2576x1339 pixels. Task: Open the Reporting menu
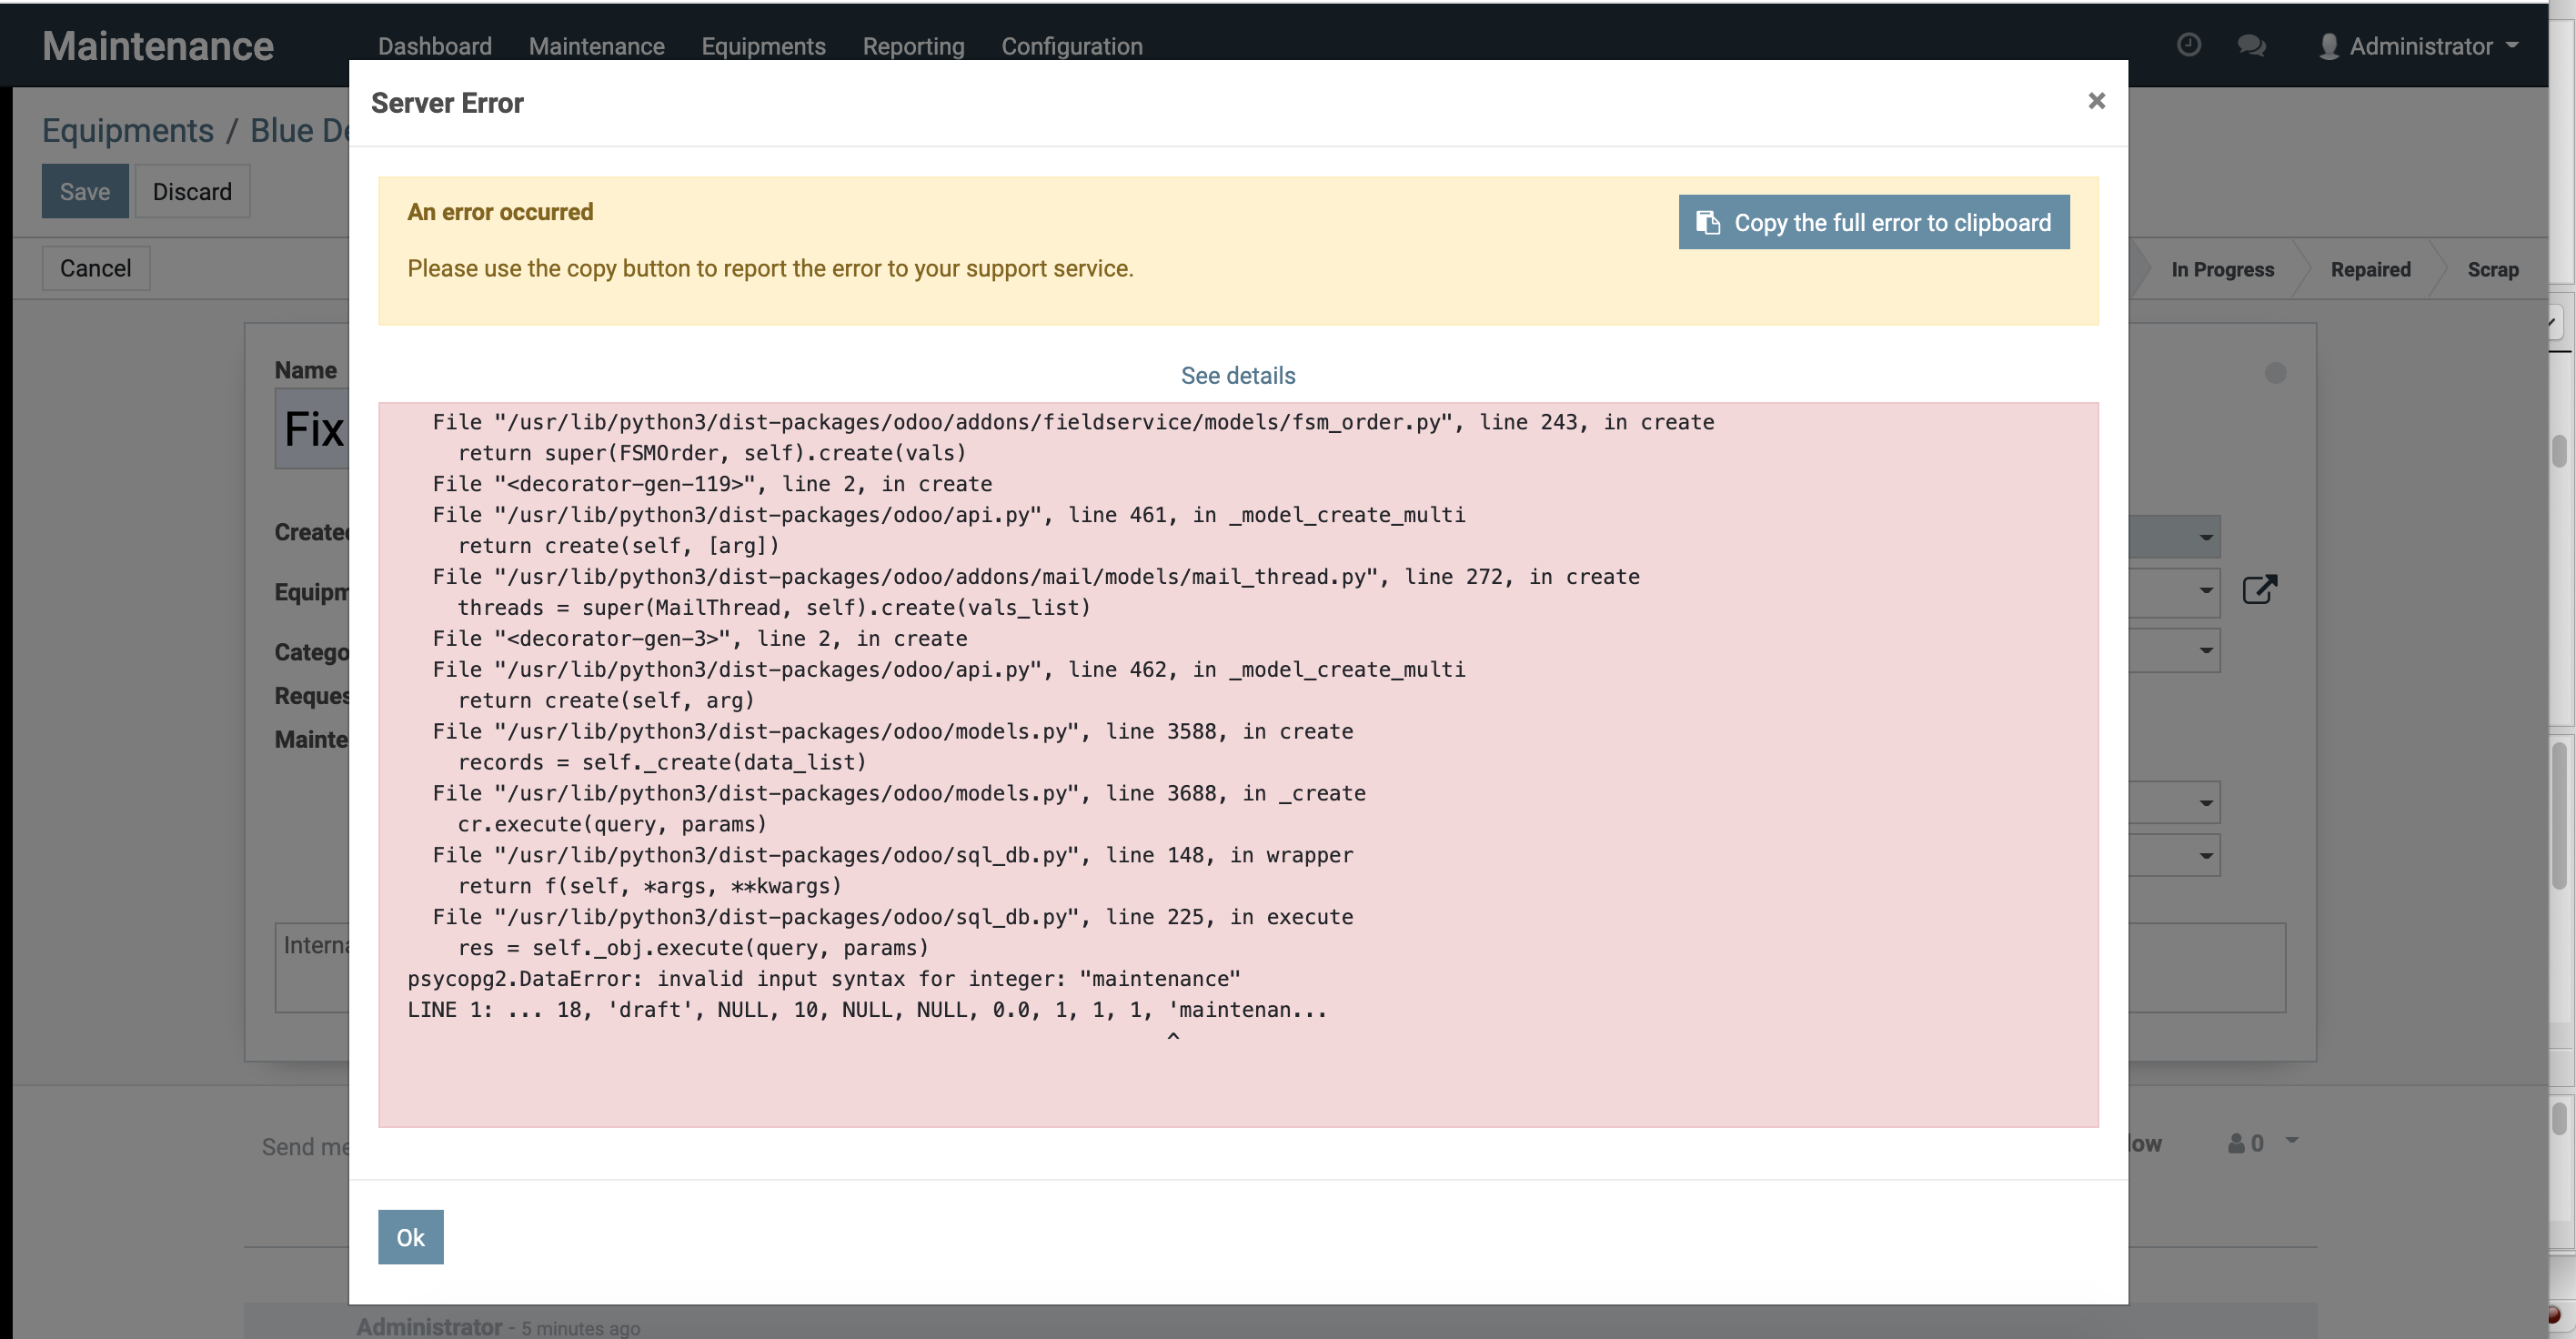(x=912, y=46)
